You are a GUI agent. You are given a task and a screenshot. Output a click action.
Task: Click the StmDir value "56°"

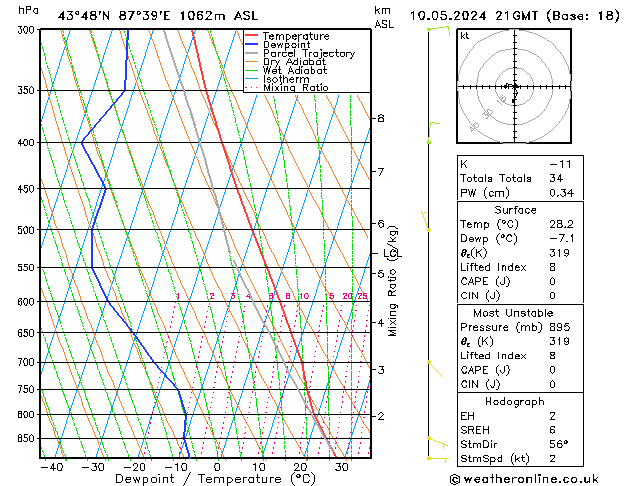pyautogui.click(x=559, y=445)
